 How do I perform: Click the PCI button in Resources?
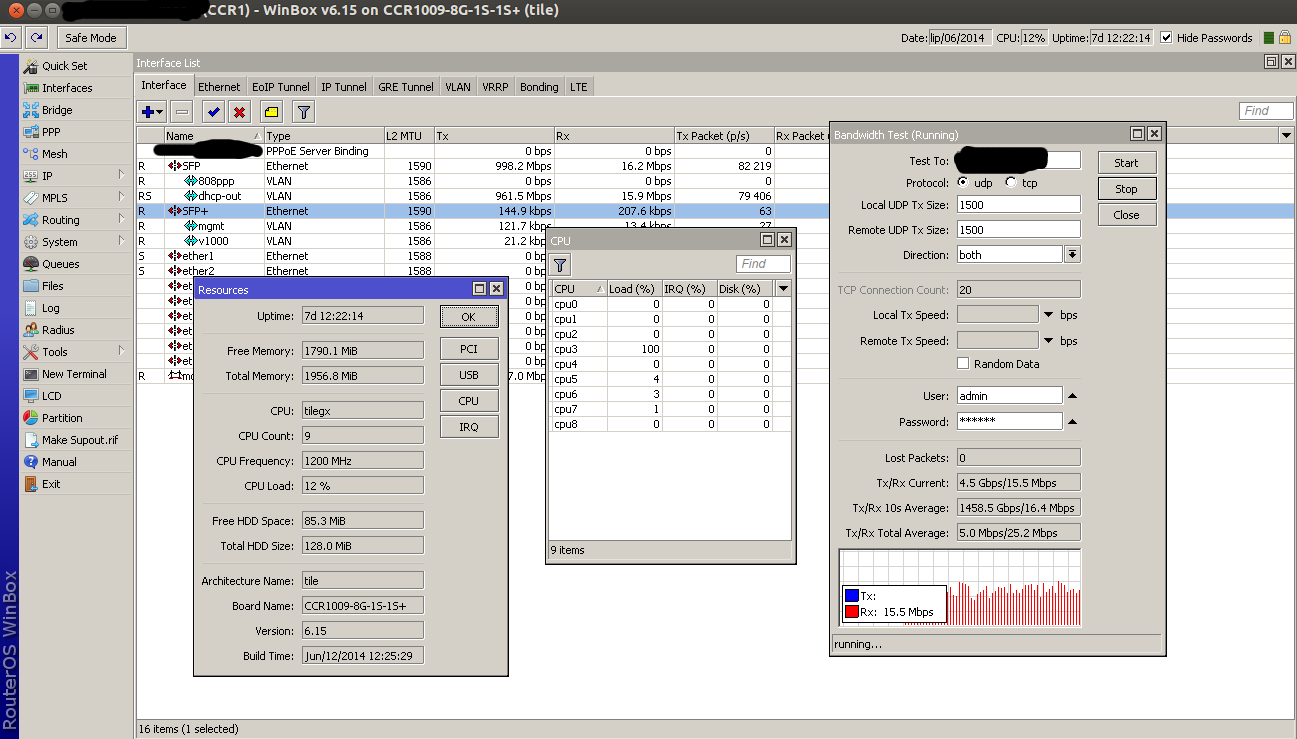pos(468,349)
